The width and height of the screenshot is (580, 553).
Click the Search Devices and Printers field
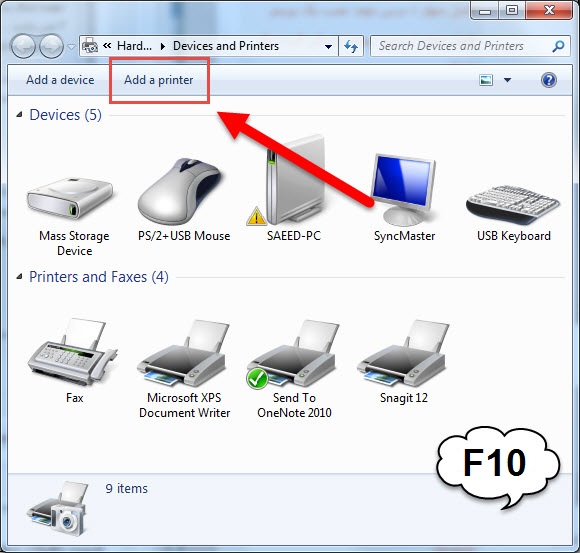tap(463, 46)
